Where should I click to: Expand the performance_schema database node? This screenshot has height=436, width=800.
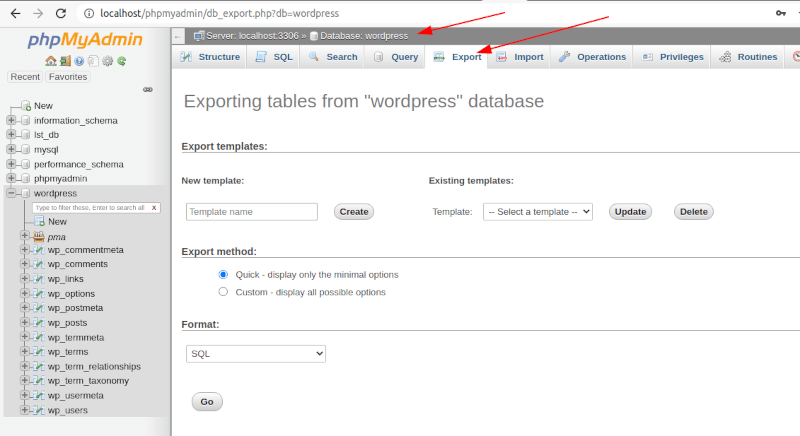pyautogui.click(x=11, y=164)
